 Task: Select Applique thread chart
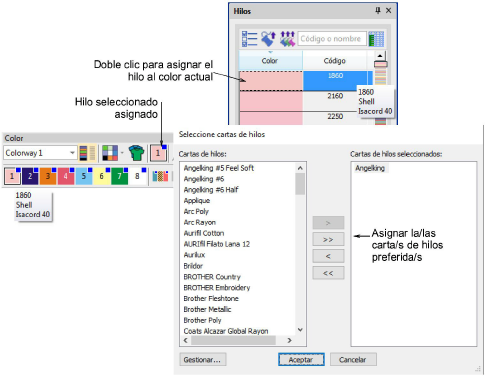click(x=197, y=201)
